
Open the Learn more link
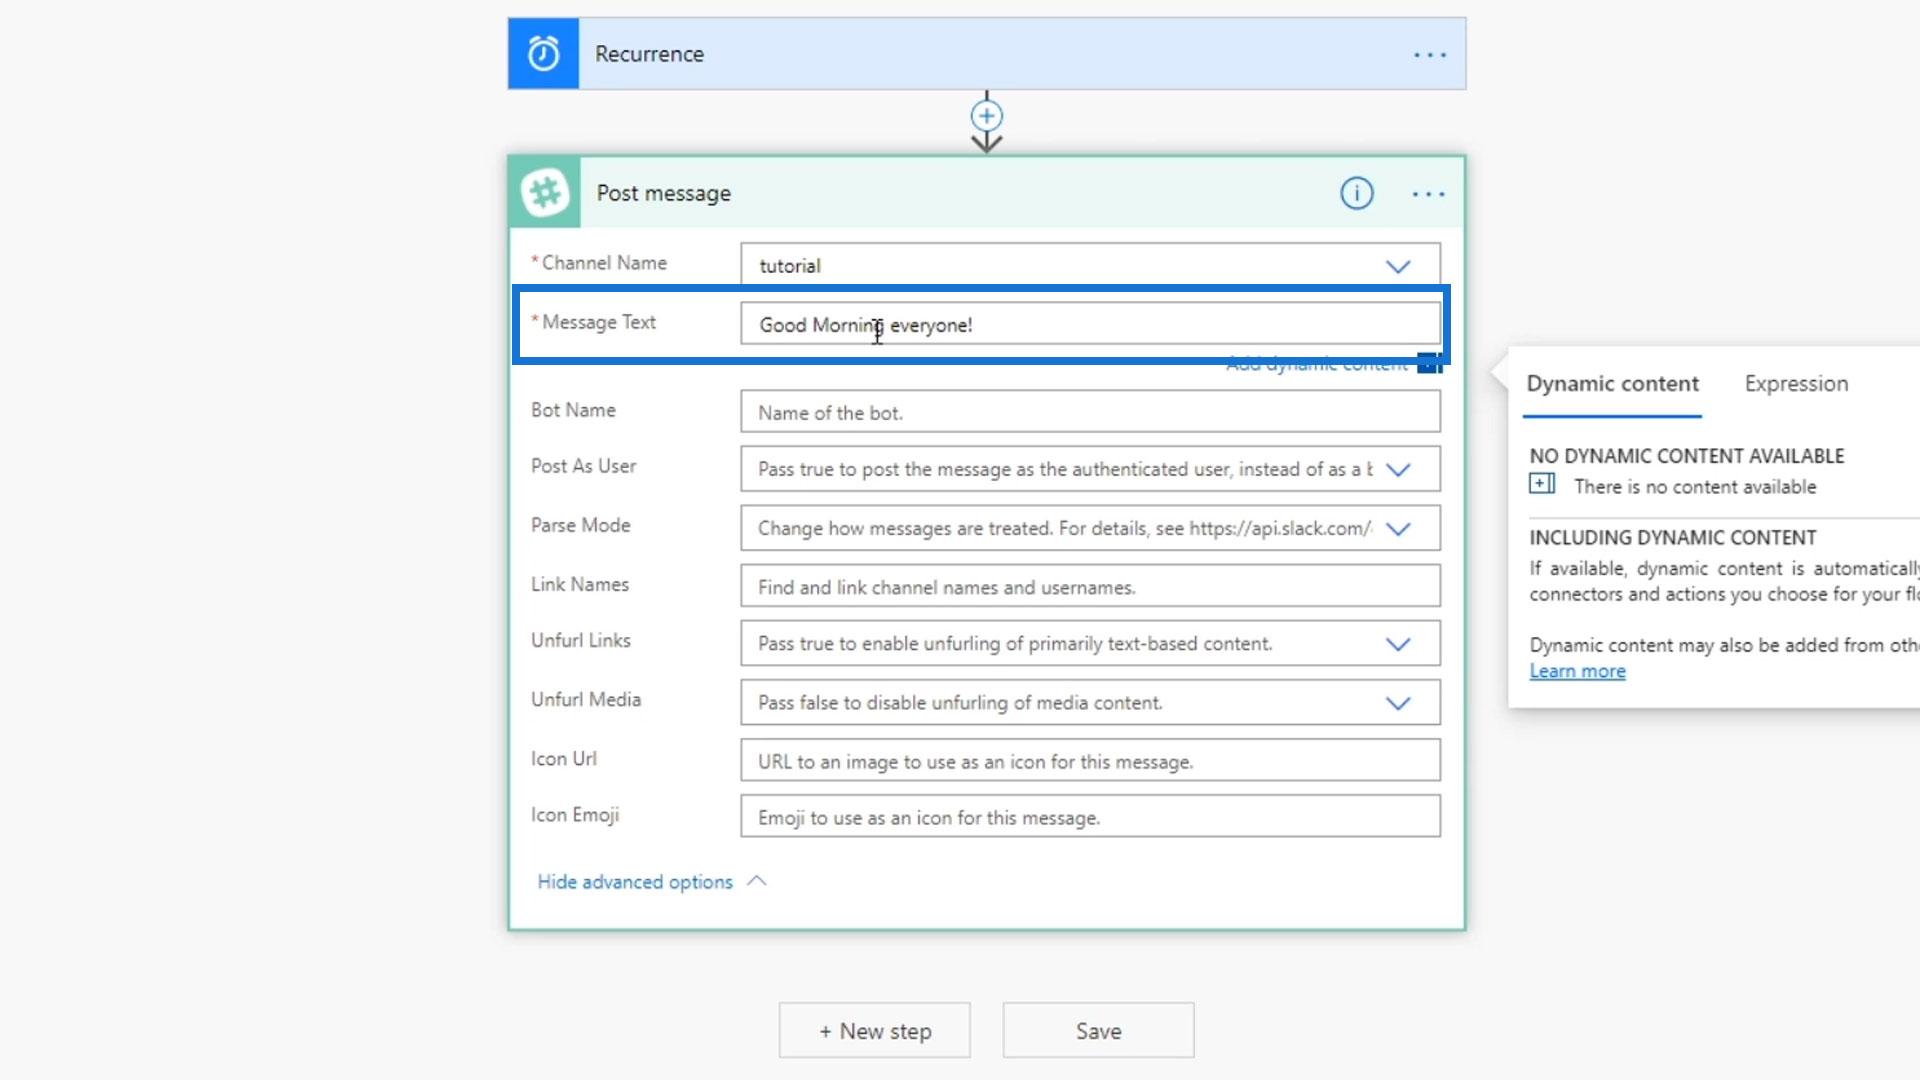click(x=1577, y=672)
